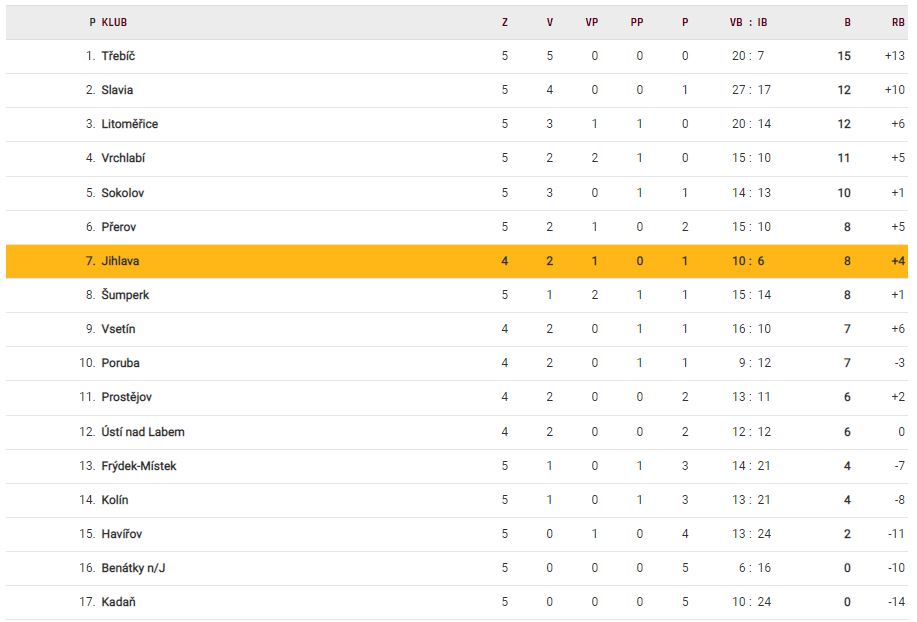
Task: Open the Sokolov team entry
Action: click(x=122, y=193)
